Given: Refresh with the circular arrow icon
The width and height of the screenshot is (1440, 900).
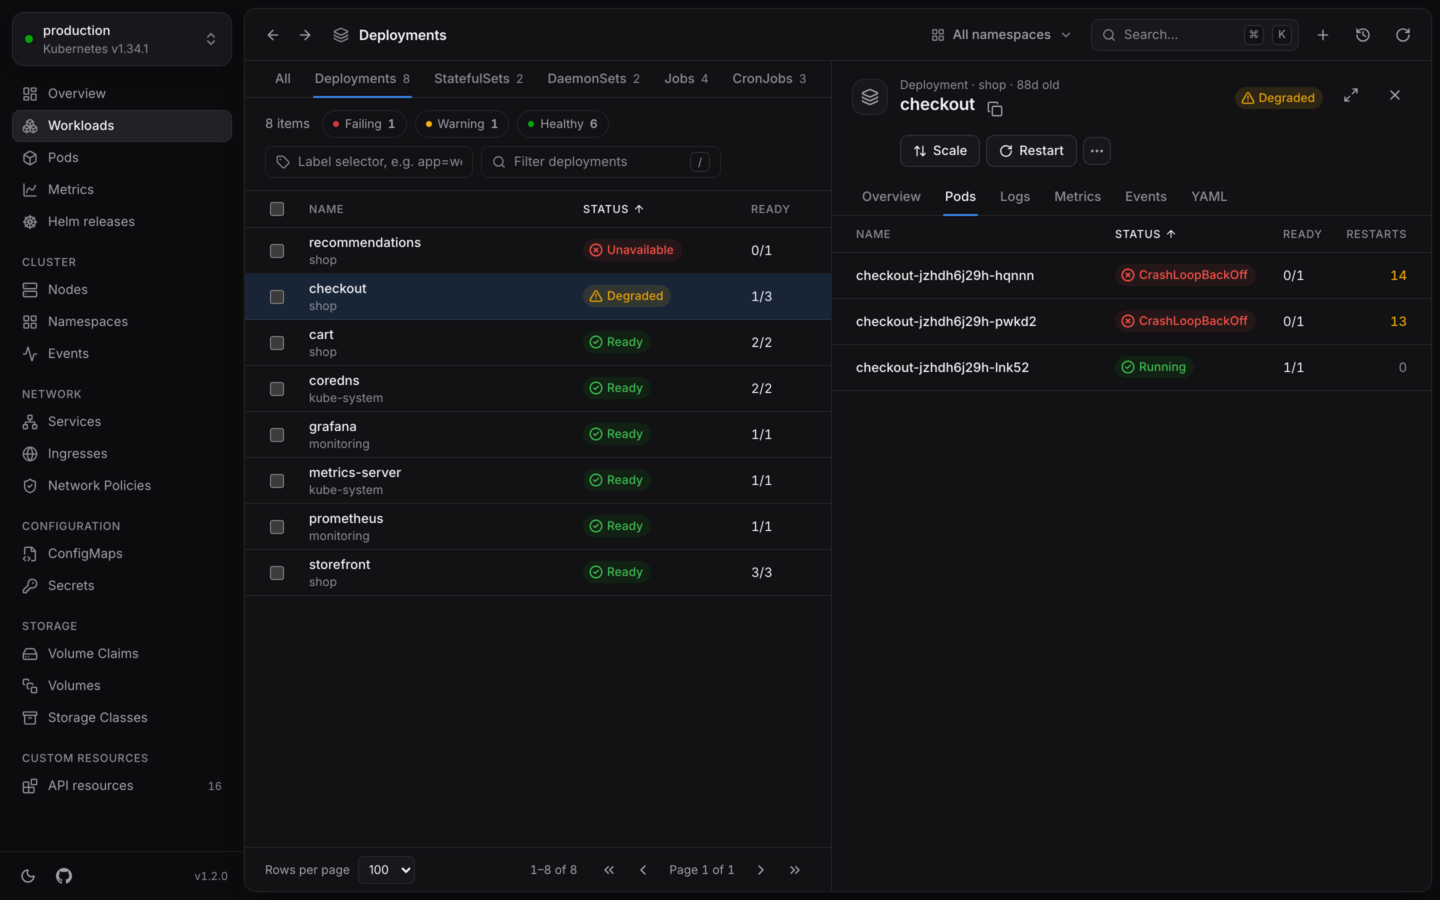Looking at the screenshot, I should (1403, 35).
